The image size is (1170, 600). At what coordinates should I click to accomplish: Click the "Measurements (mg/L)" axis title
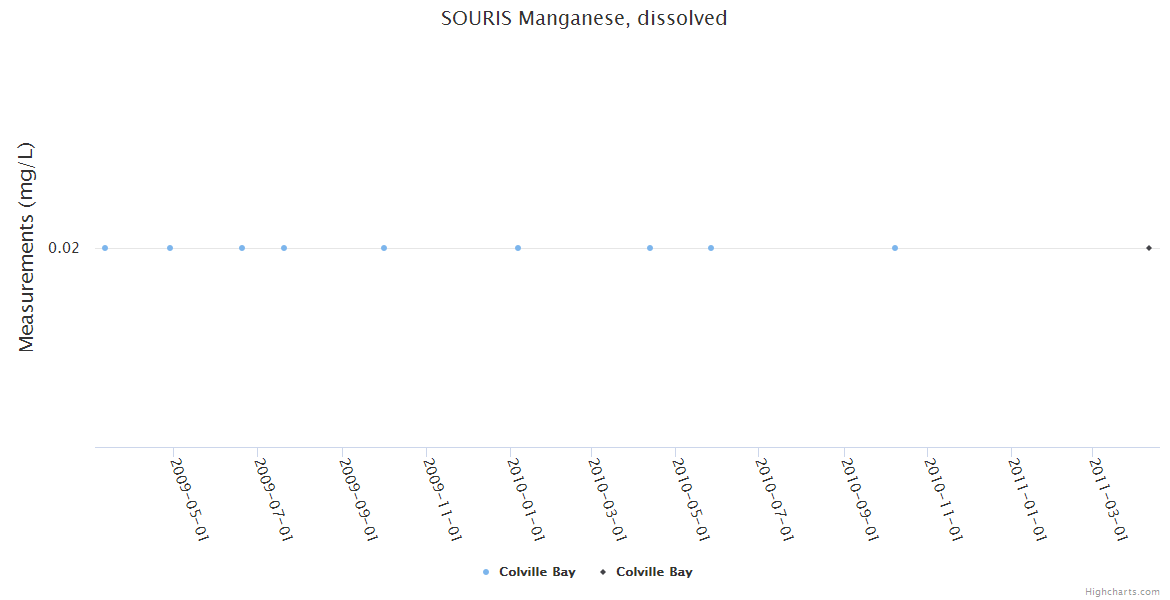click(27, 247)
